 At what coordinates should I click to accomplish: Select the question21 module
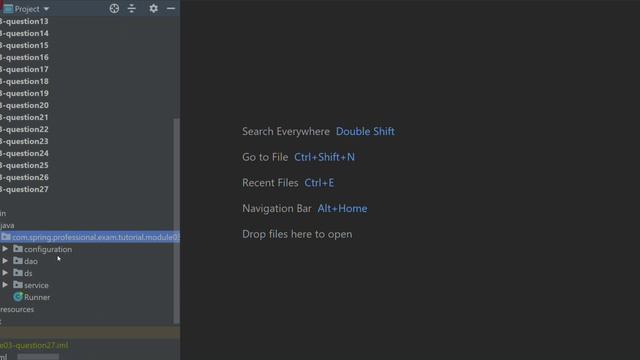[x=24, y=117]
